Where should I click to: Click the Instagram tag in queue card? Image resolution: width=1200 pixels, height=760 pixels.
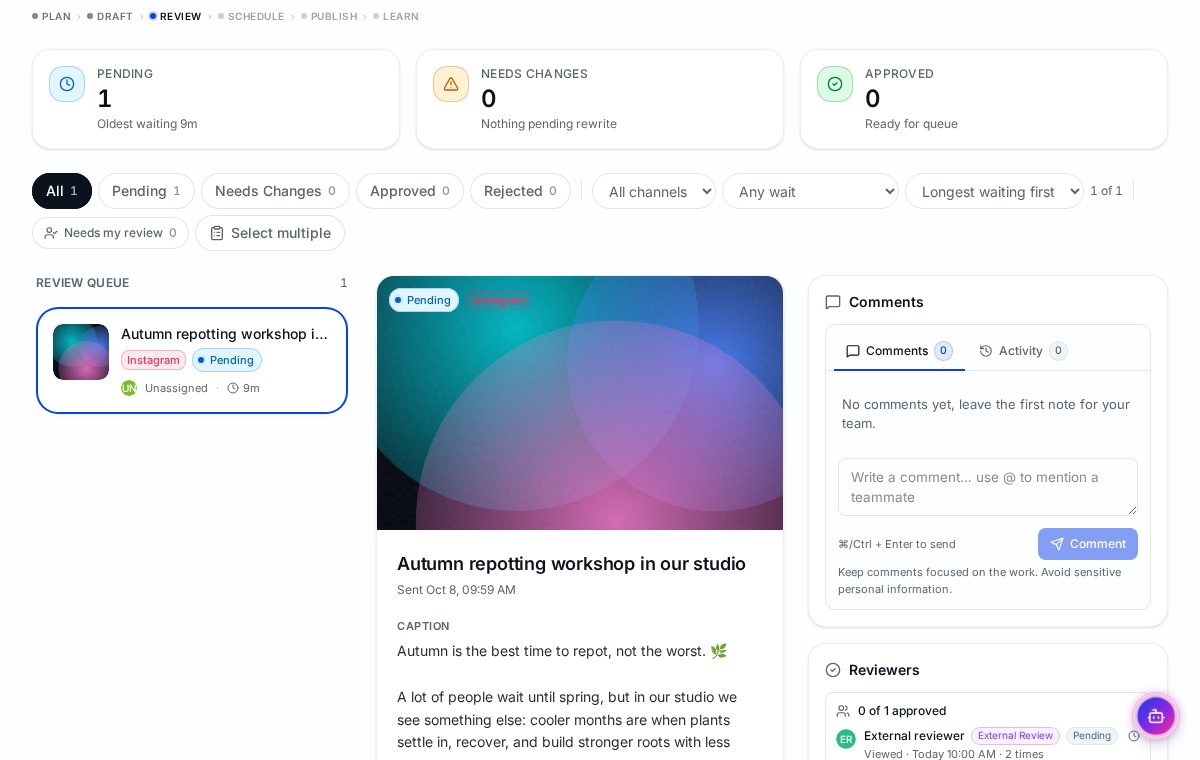tap(153, 360)
